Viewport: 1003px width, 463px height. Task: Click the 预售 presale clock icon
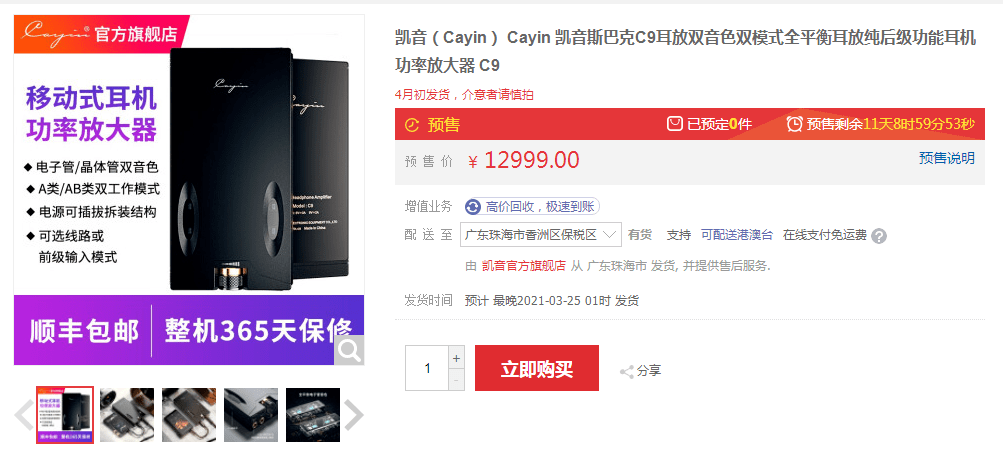click(x=413, y=125)
